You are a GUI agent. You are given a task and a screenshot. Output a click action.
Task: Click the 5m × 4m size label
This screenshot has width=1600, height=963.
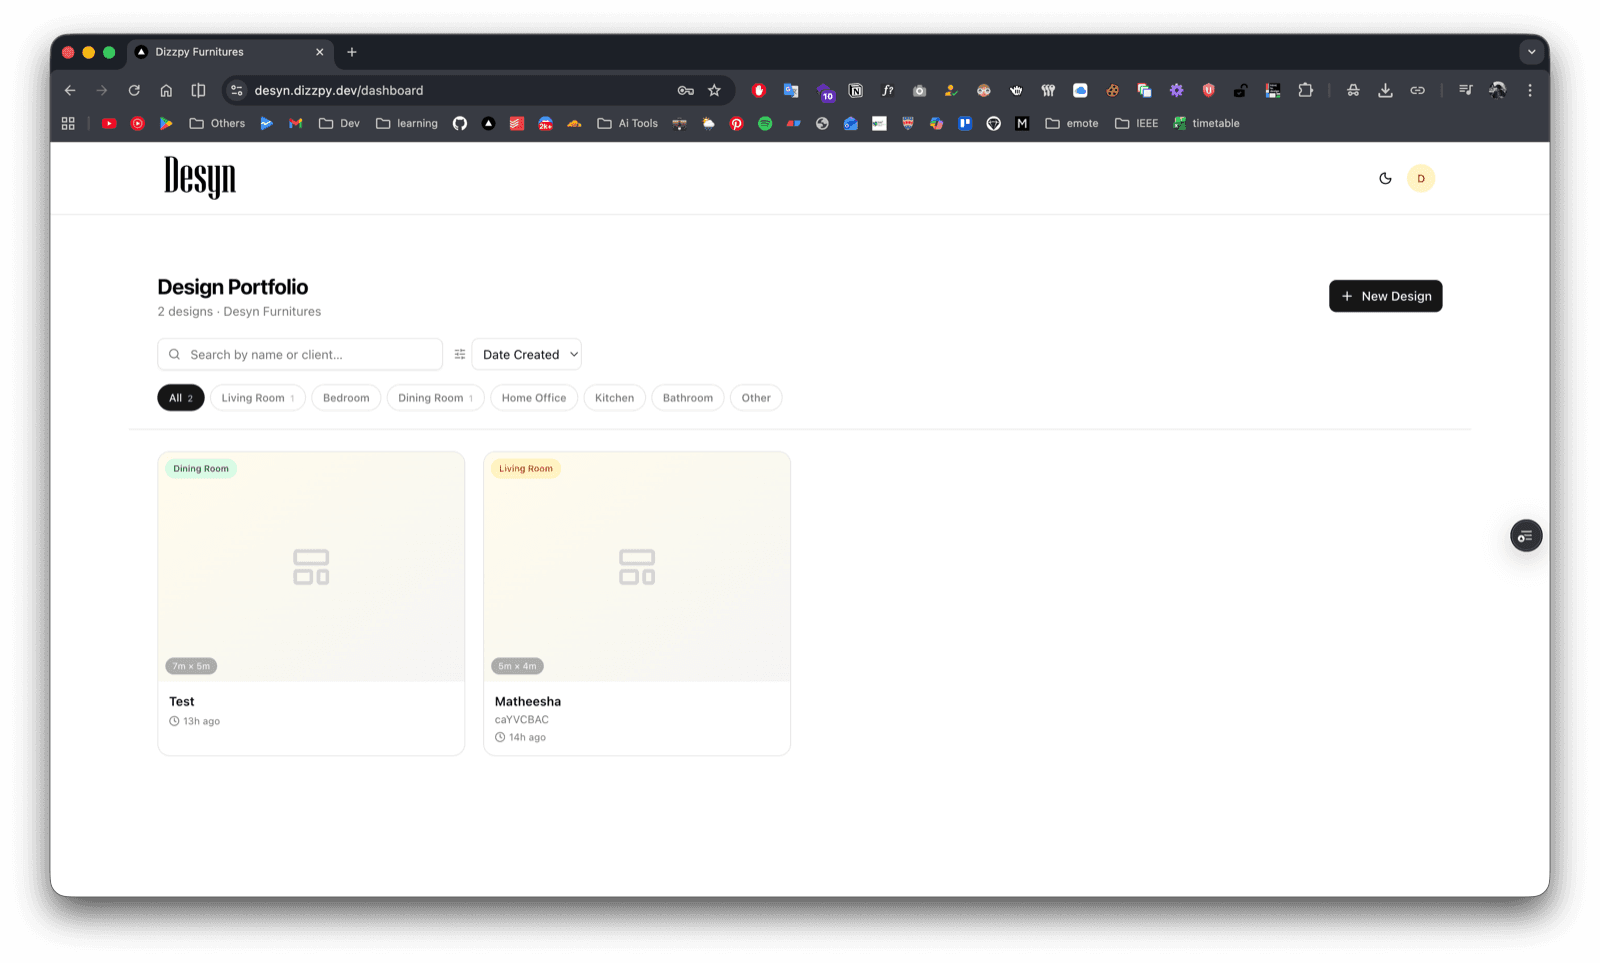tap(517, 666)
